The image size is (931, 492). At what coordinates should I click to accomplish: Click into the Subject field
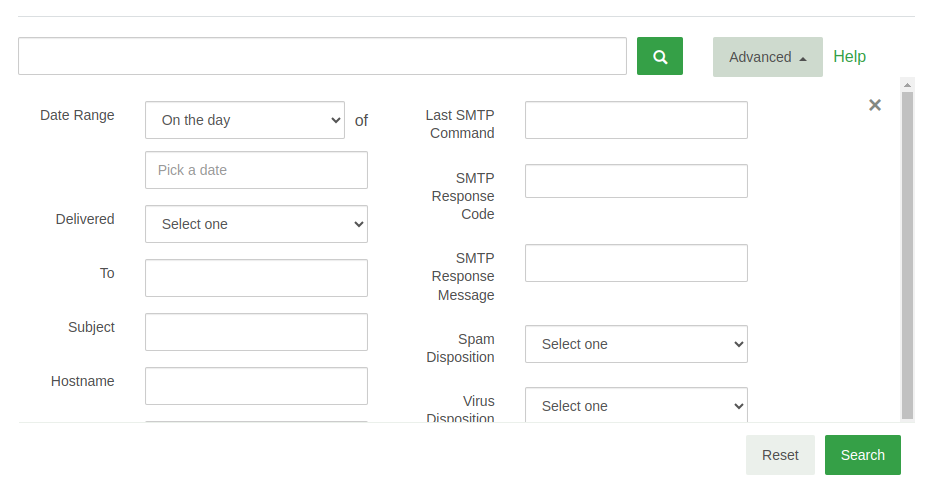[x=256, y=332]
